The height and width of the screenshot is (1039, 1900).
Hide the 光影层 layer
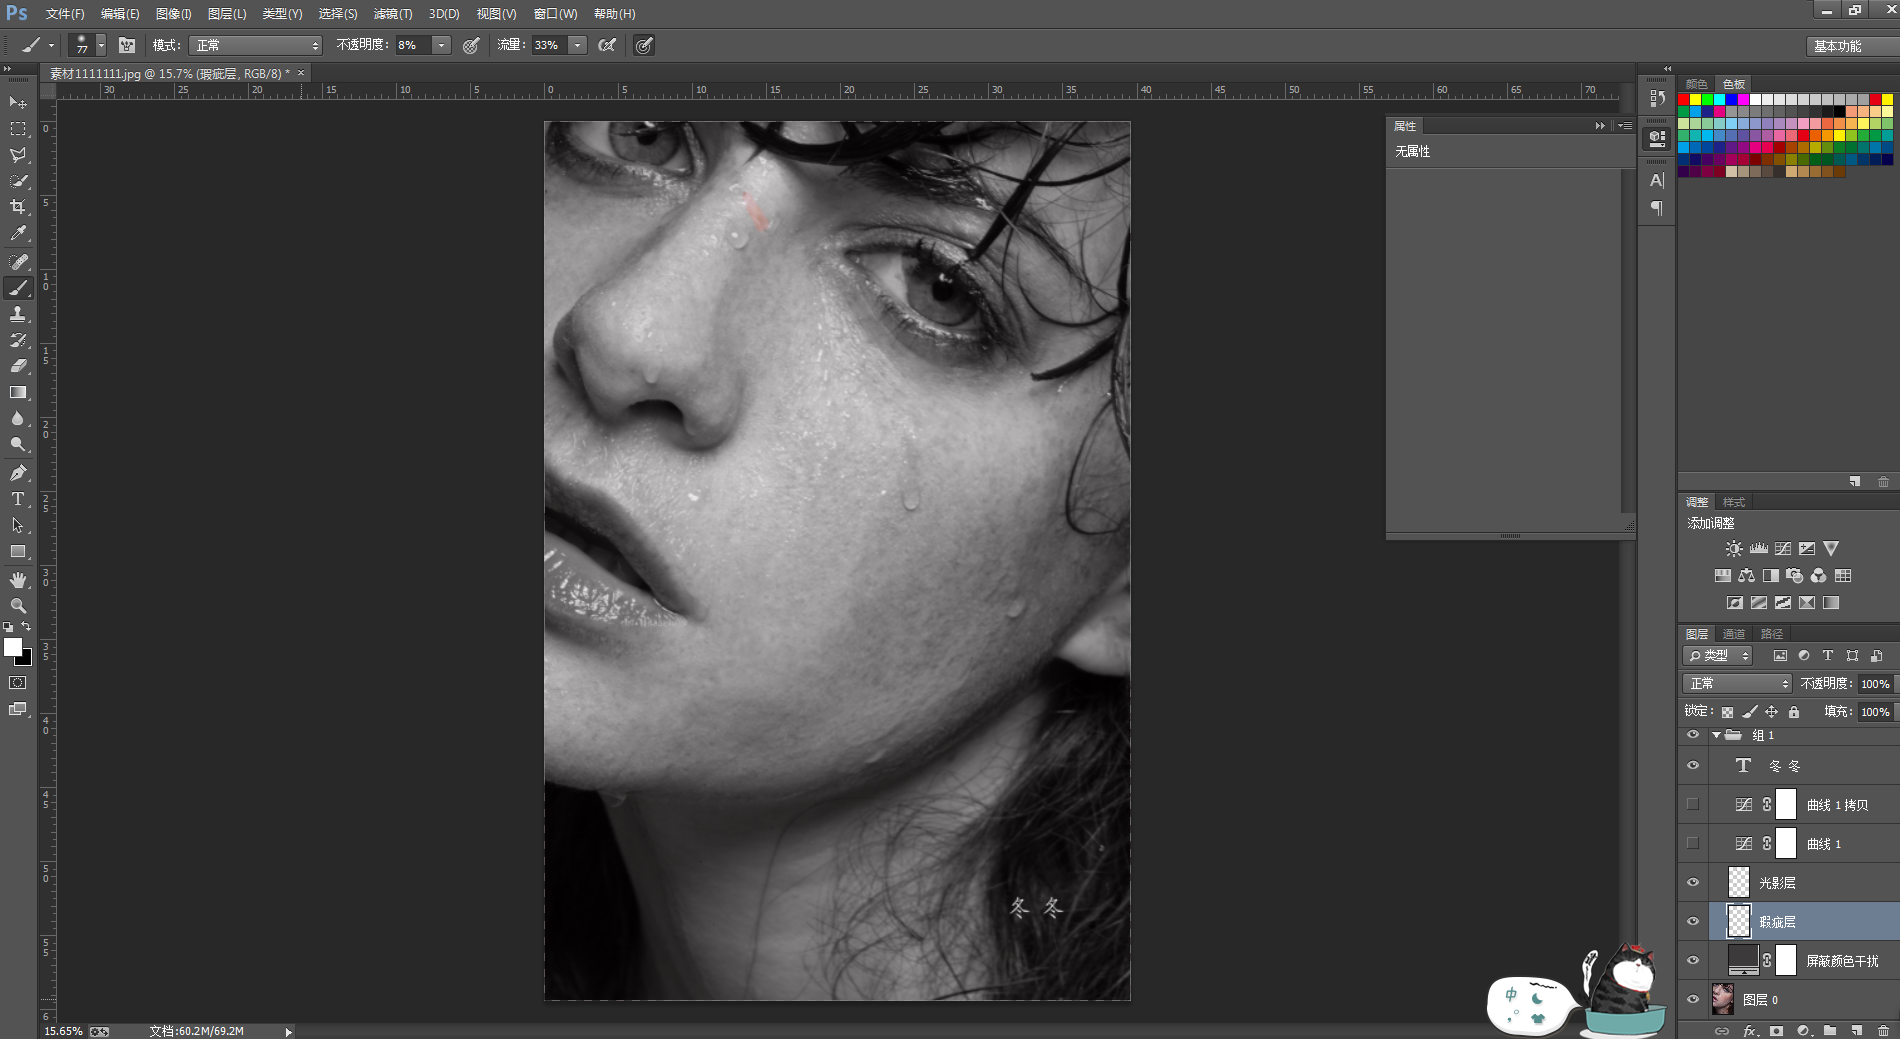pyautogui.click(x=1693, y=882)
